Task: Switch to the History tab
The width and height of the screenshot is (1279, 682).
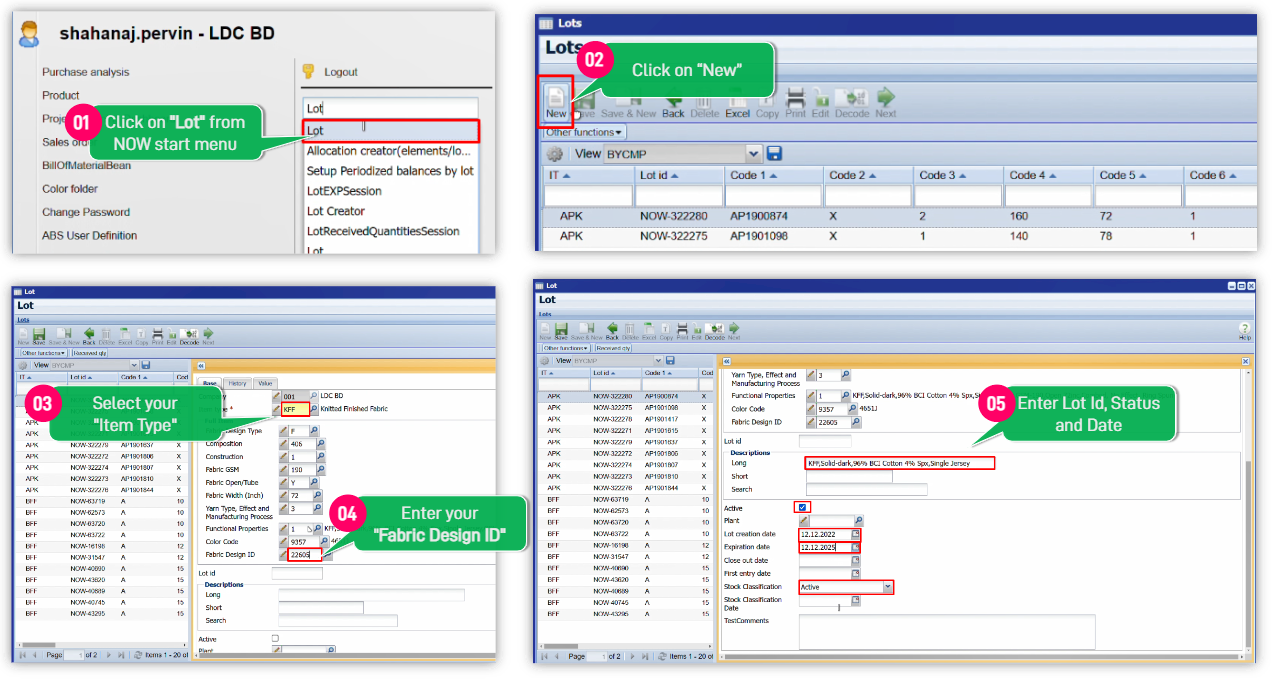Action: click(237, 383)
